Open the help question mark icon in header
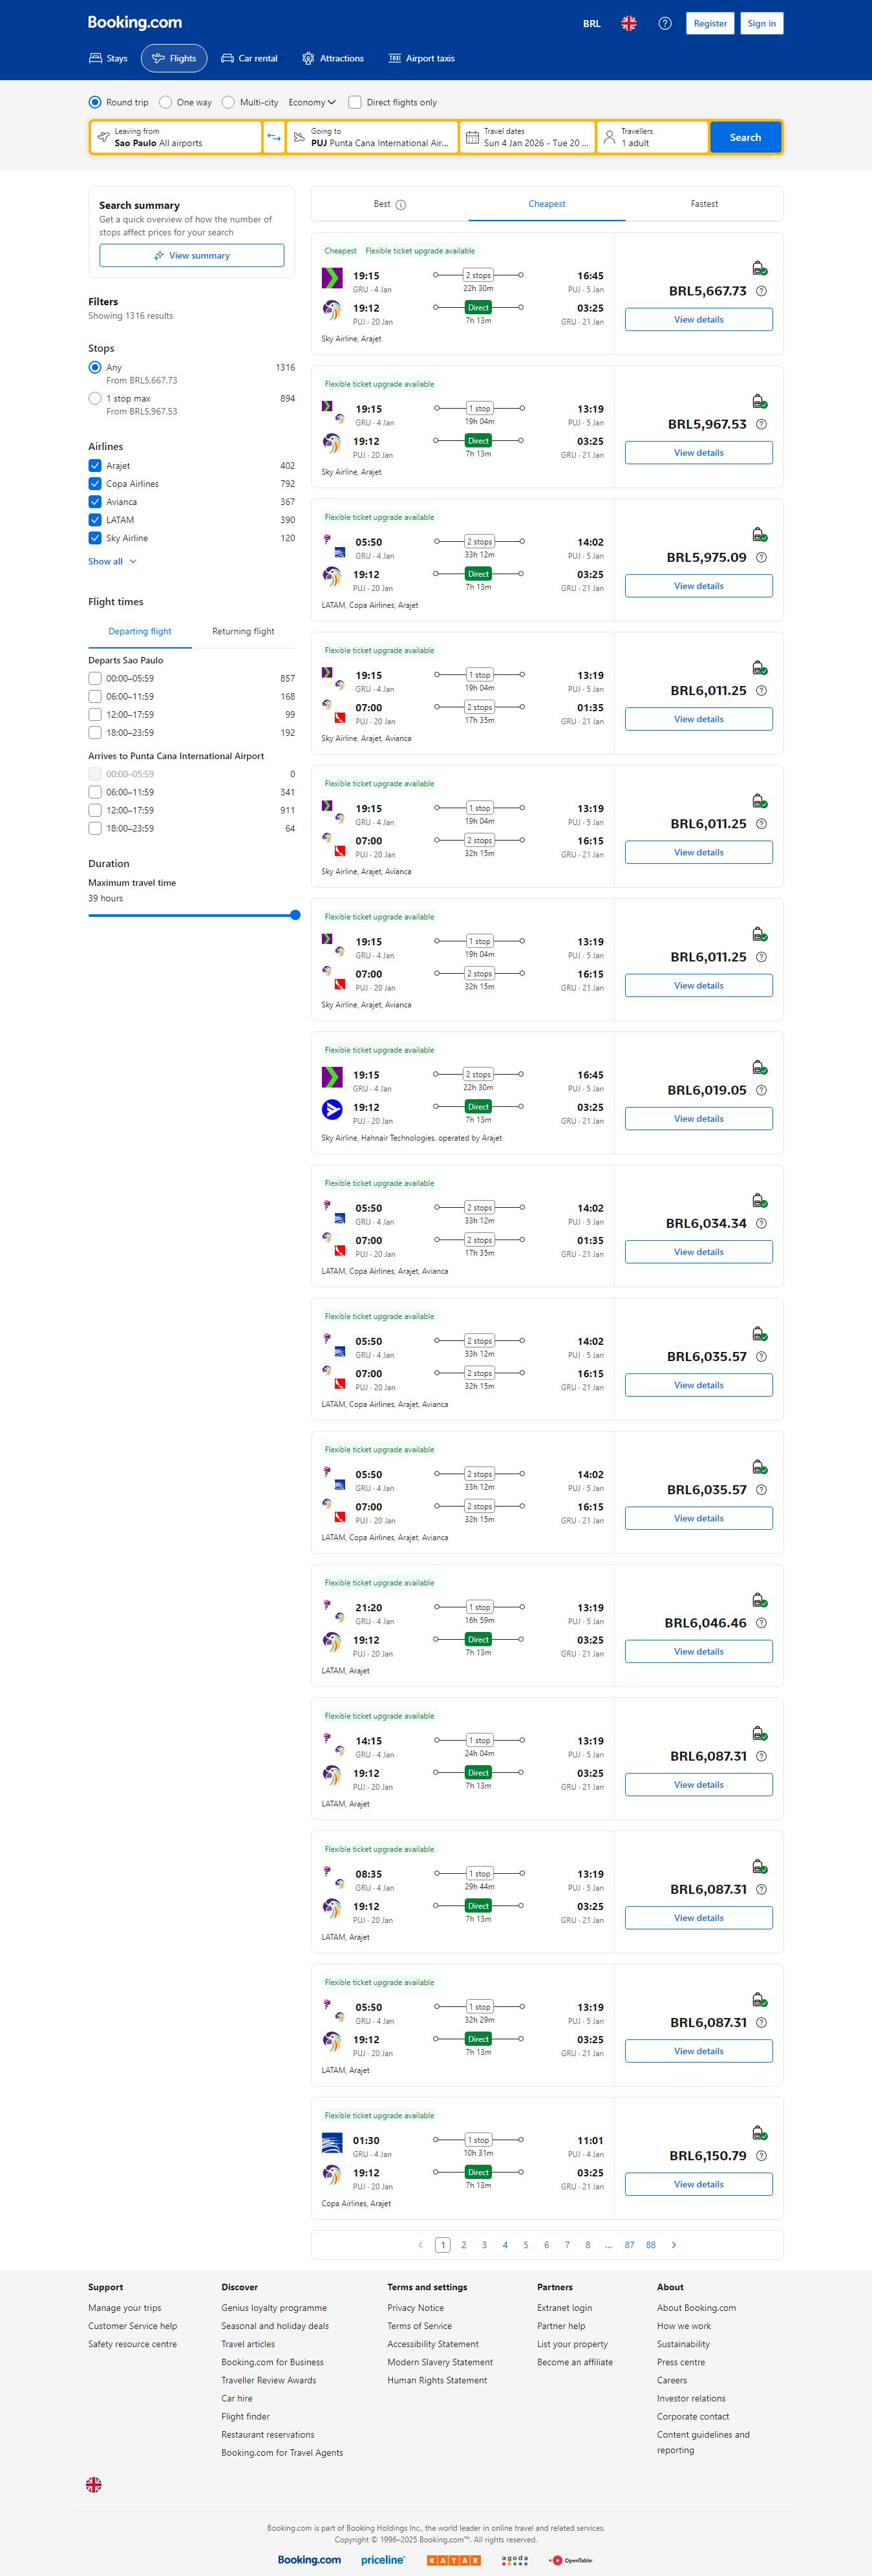Viewport: 872px width, 2576px height. (665, 23)
